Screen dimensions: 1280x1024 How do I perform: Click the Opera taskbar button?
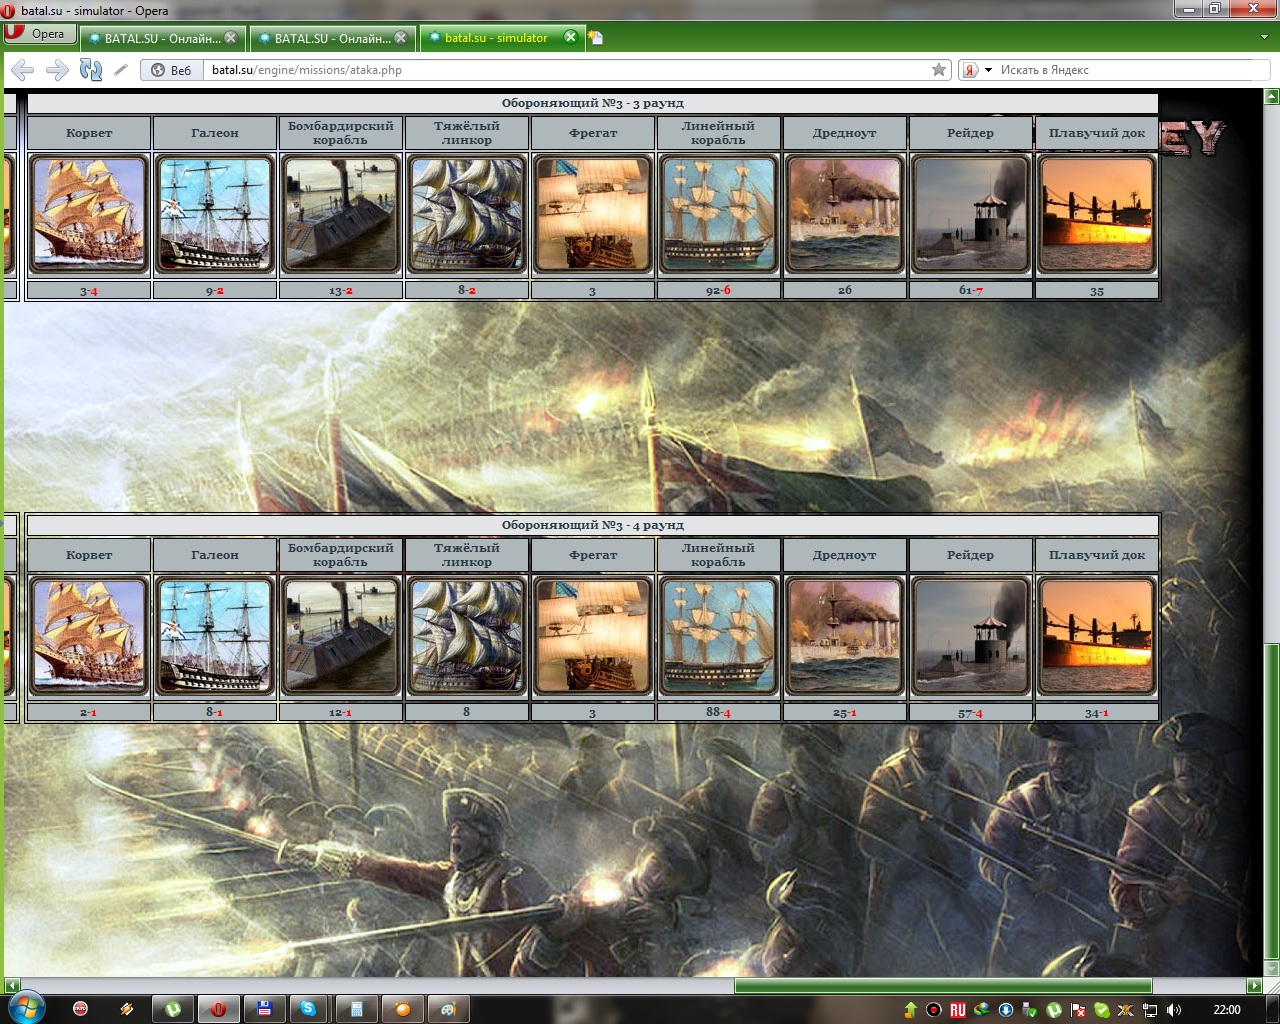[218, 1009]
